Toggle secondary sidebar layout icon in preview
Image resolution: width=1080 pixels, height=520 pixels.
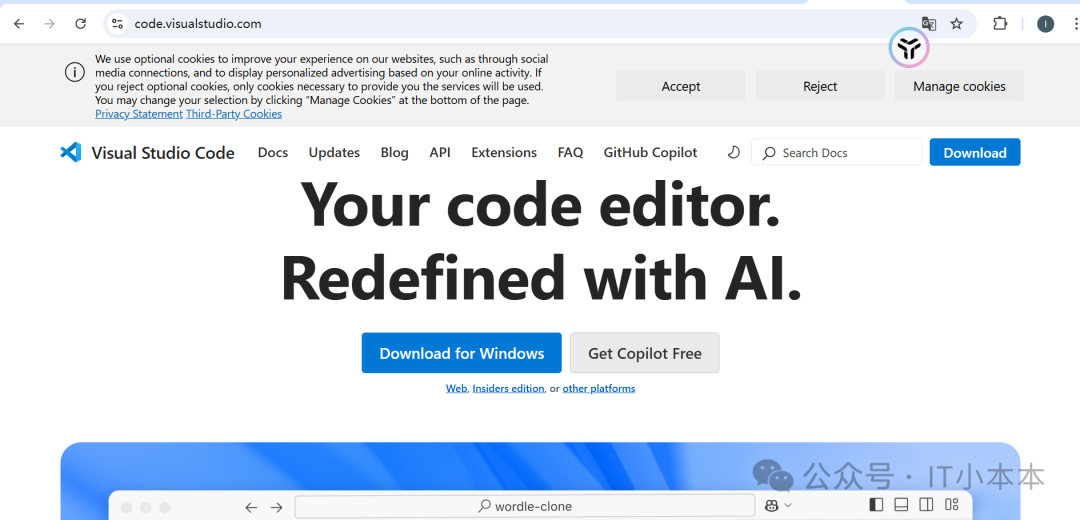coord(926,505)
